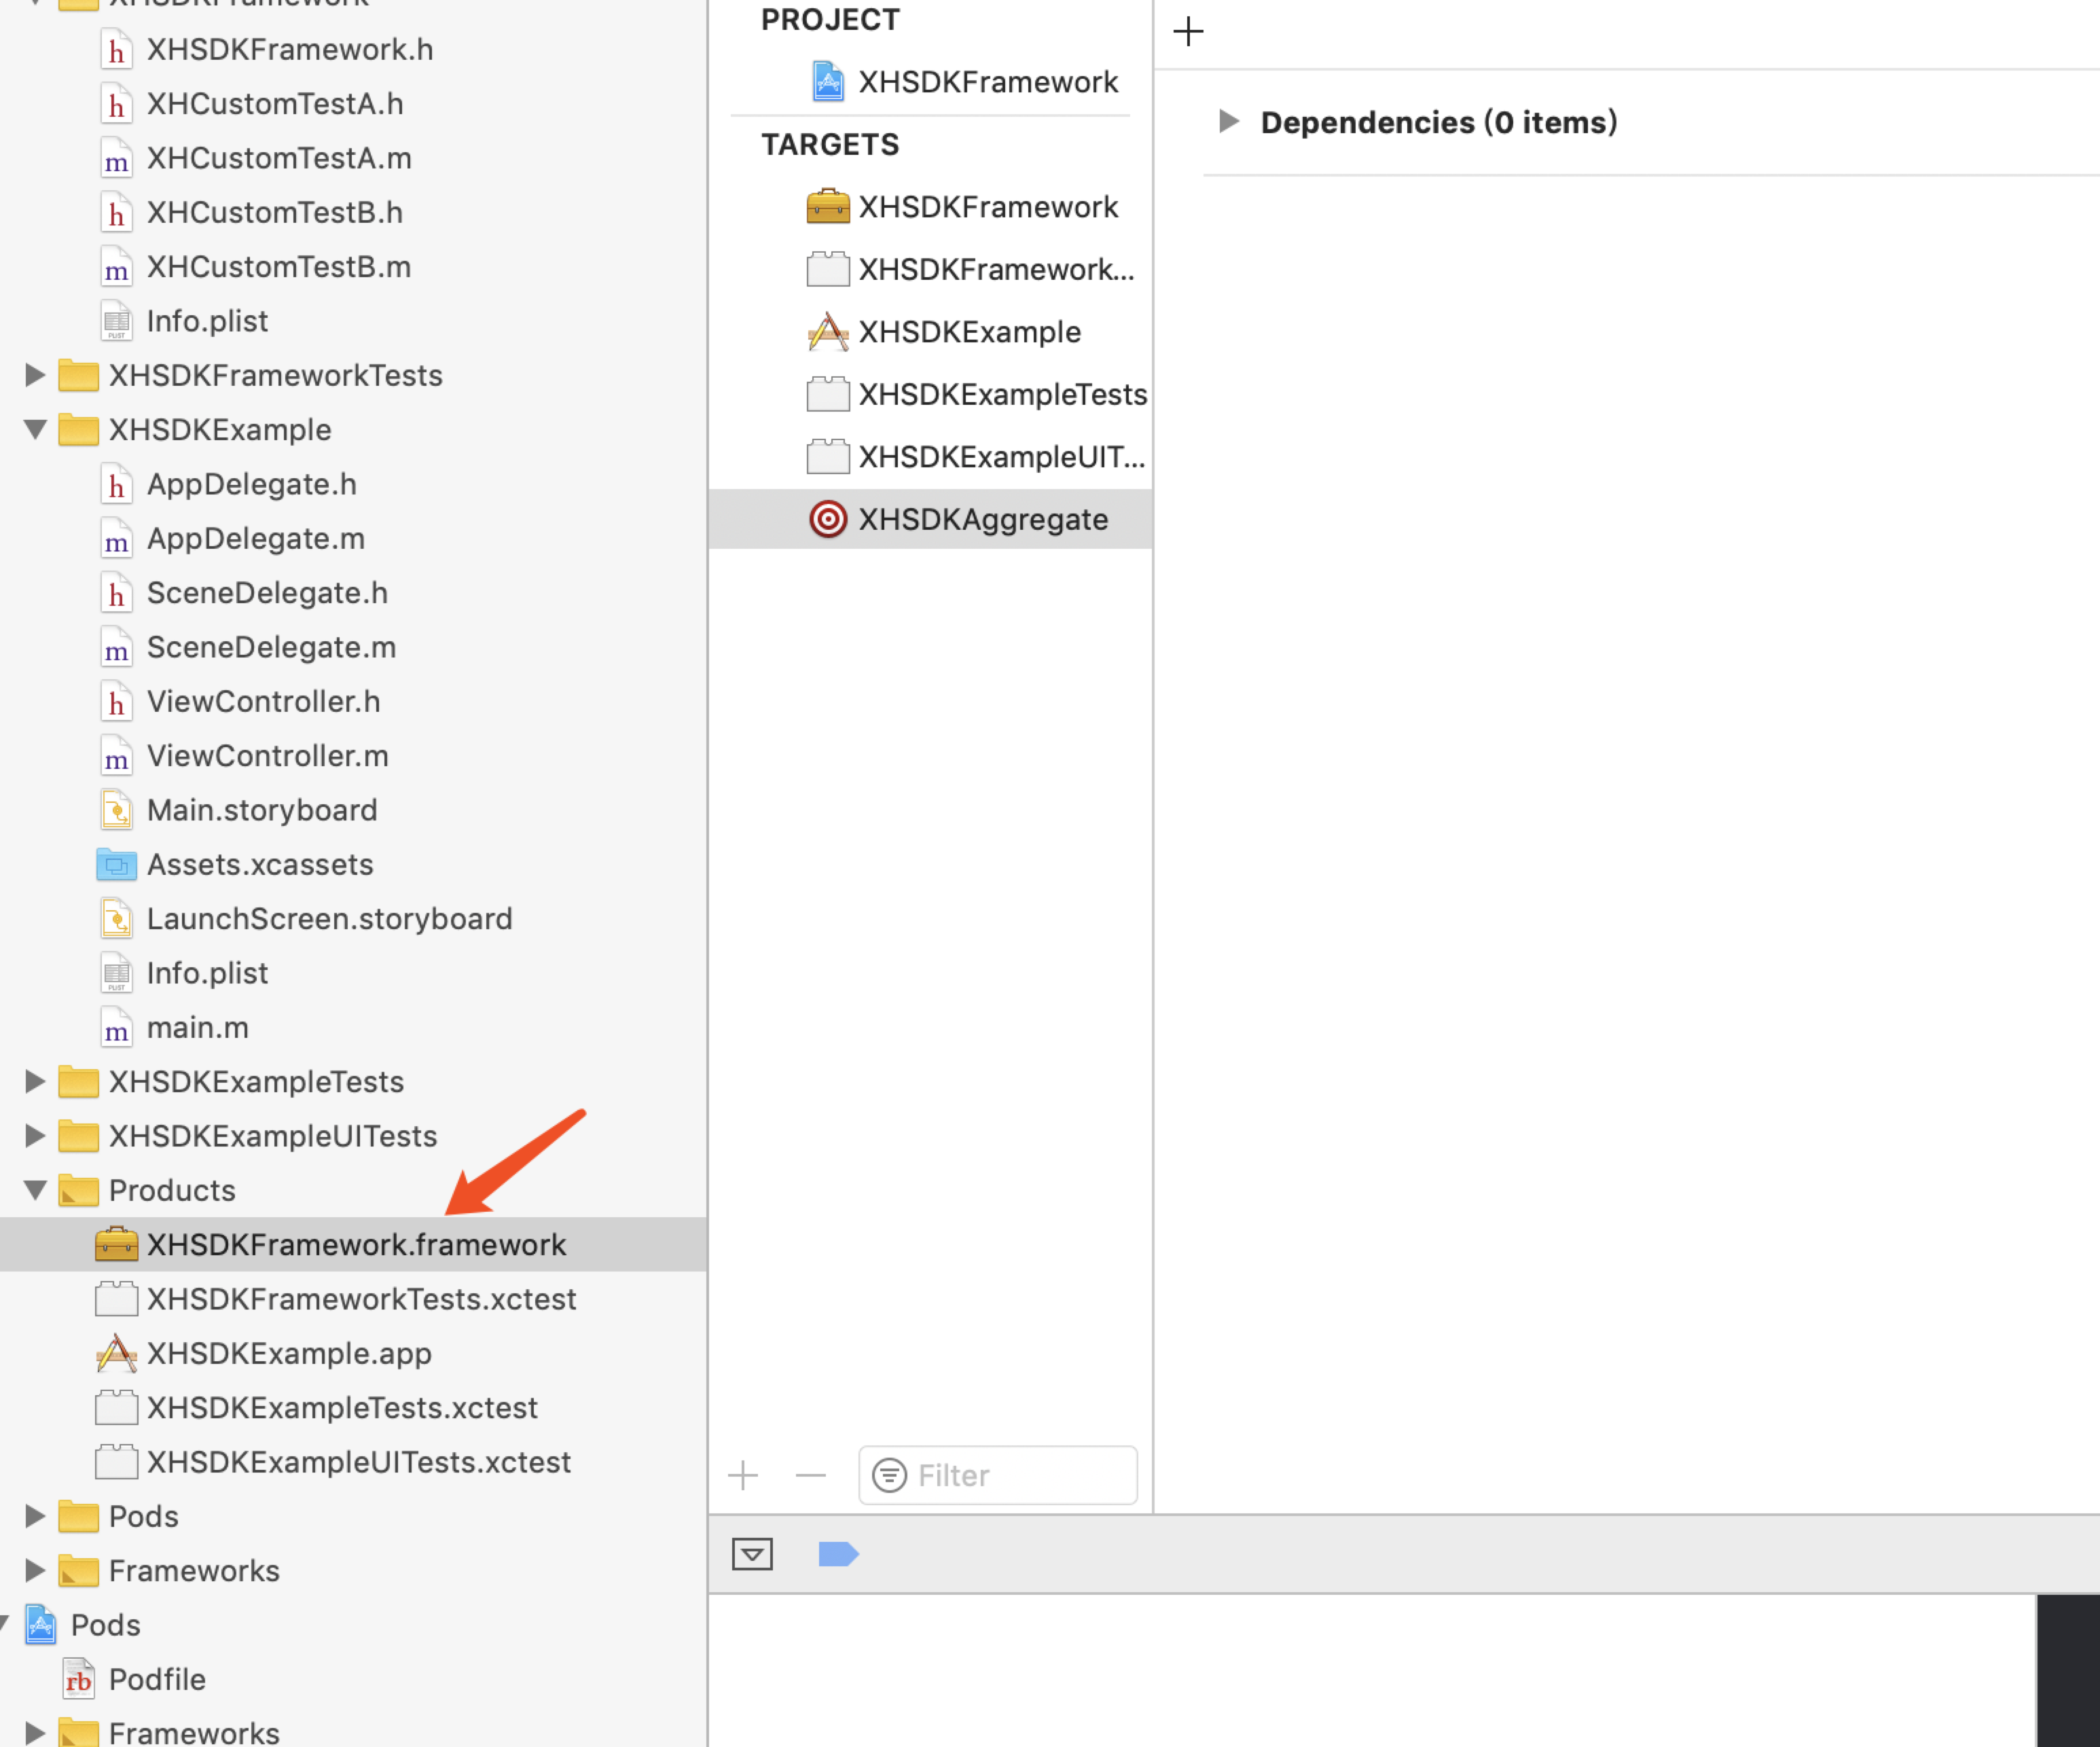Click the XHSDKFramework project icon under PROJECT
This screenshot has width=2100, height=1747.
coord(827,82)
